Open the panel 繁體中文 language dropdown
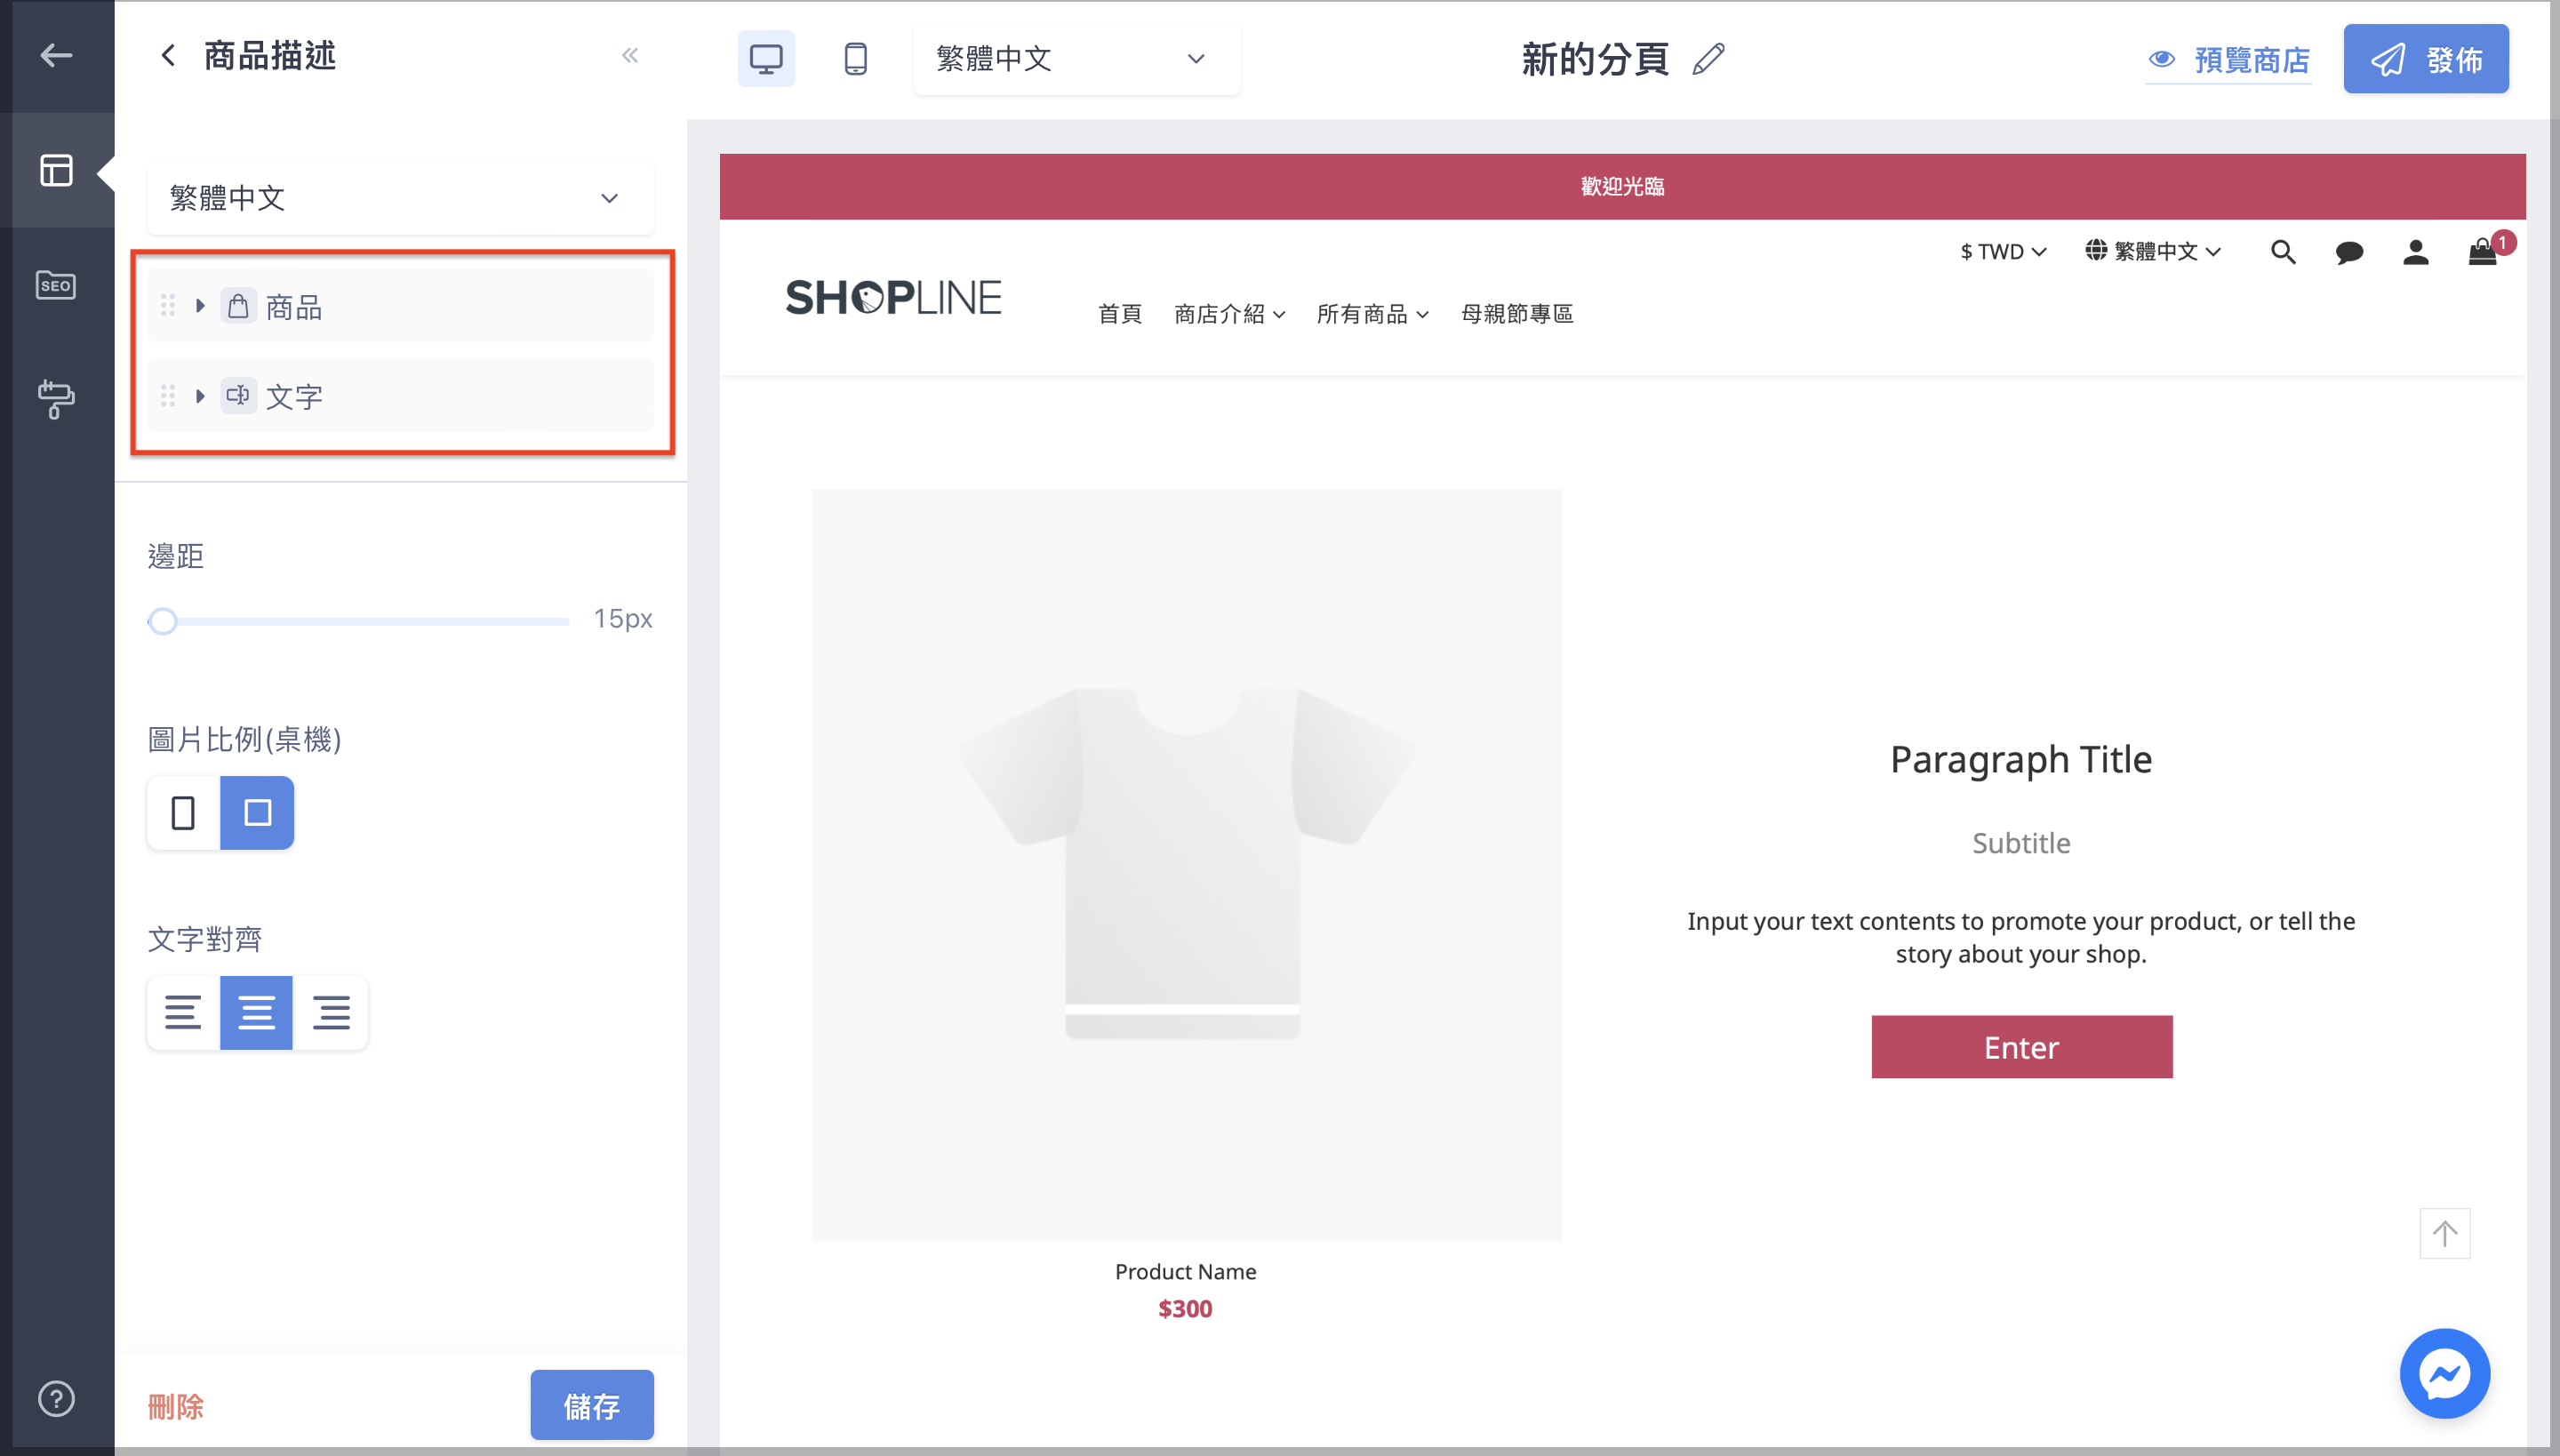Screen dimensions: 2560x1456 coord(400,198)
